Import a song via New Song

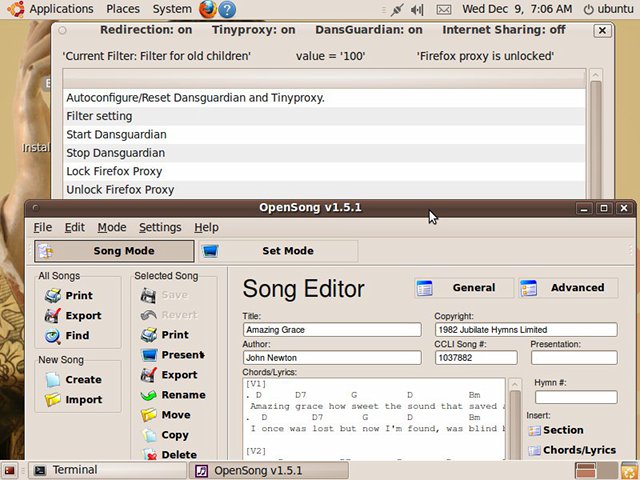pyautogui.click(x=73, y=400)
